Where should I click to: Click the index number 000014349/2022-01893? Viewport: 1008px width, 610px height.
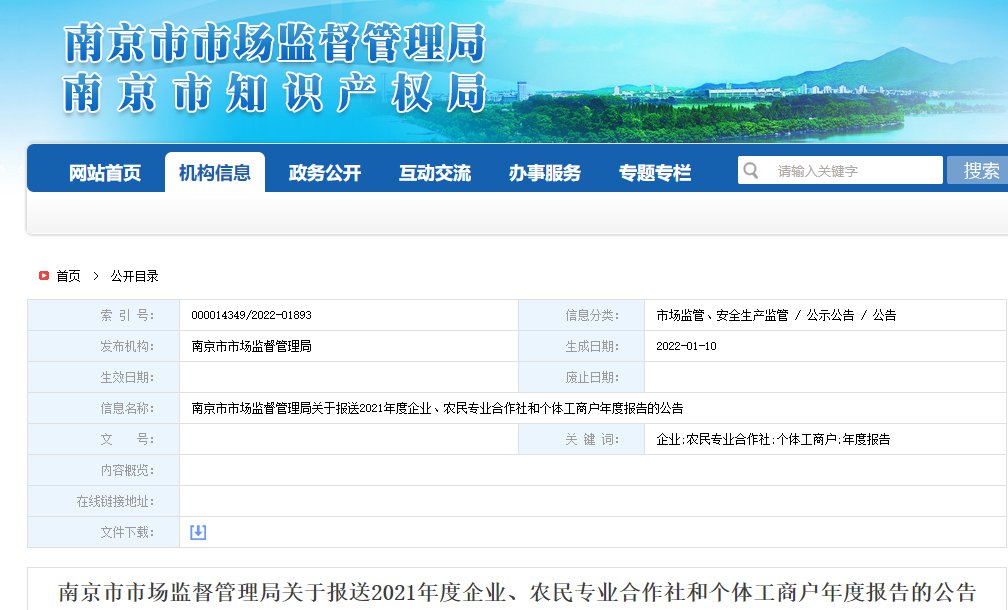point(251,315)
